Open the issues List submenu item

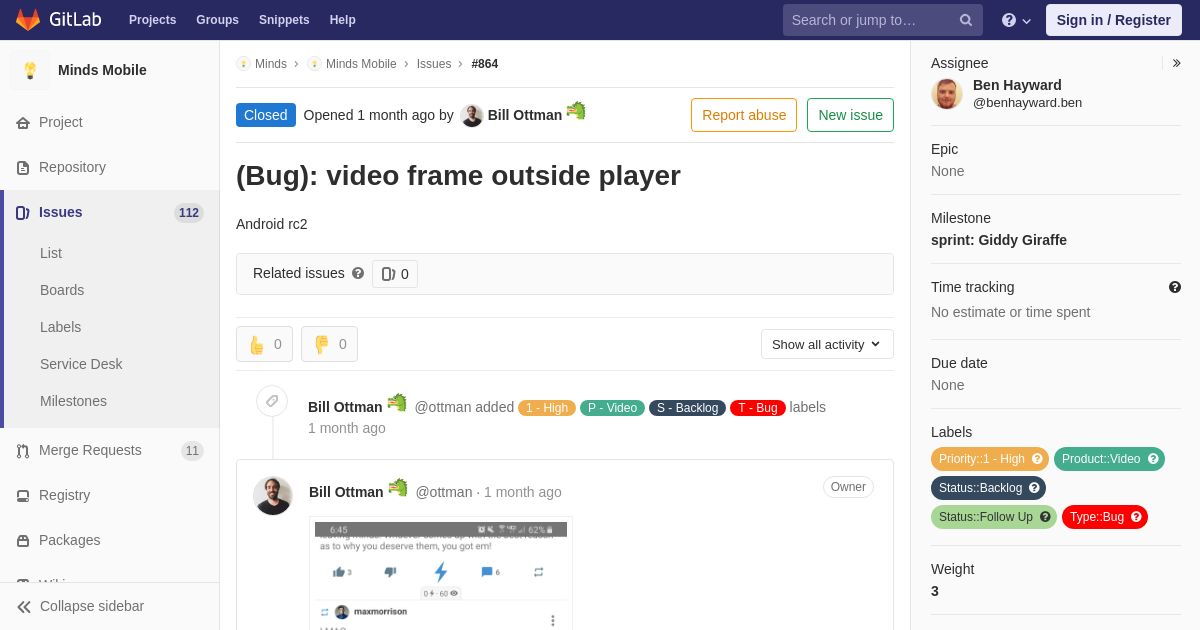[51, 253]
